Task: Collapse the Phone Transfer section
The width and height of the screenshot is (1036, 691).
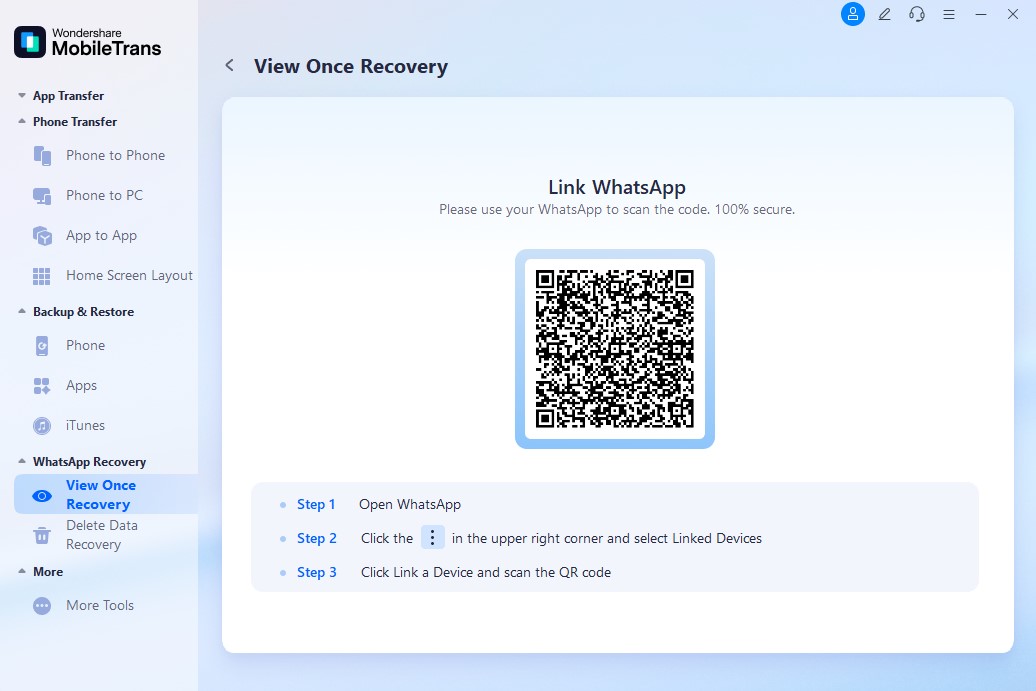Action: 22,122
